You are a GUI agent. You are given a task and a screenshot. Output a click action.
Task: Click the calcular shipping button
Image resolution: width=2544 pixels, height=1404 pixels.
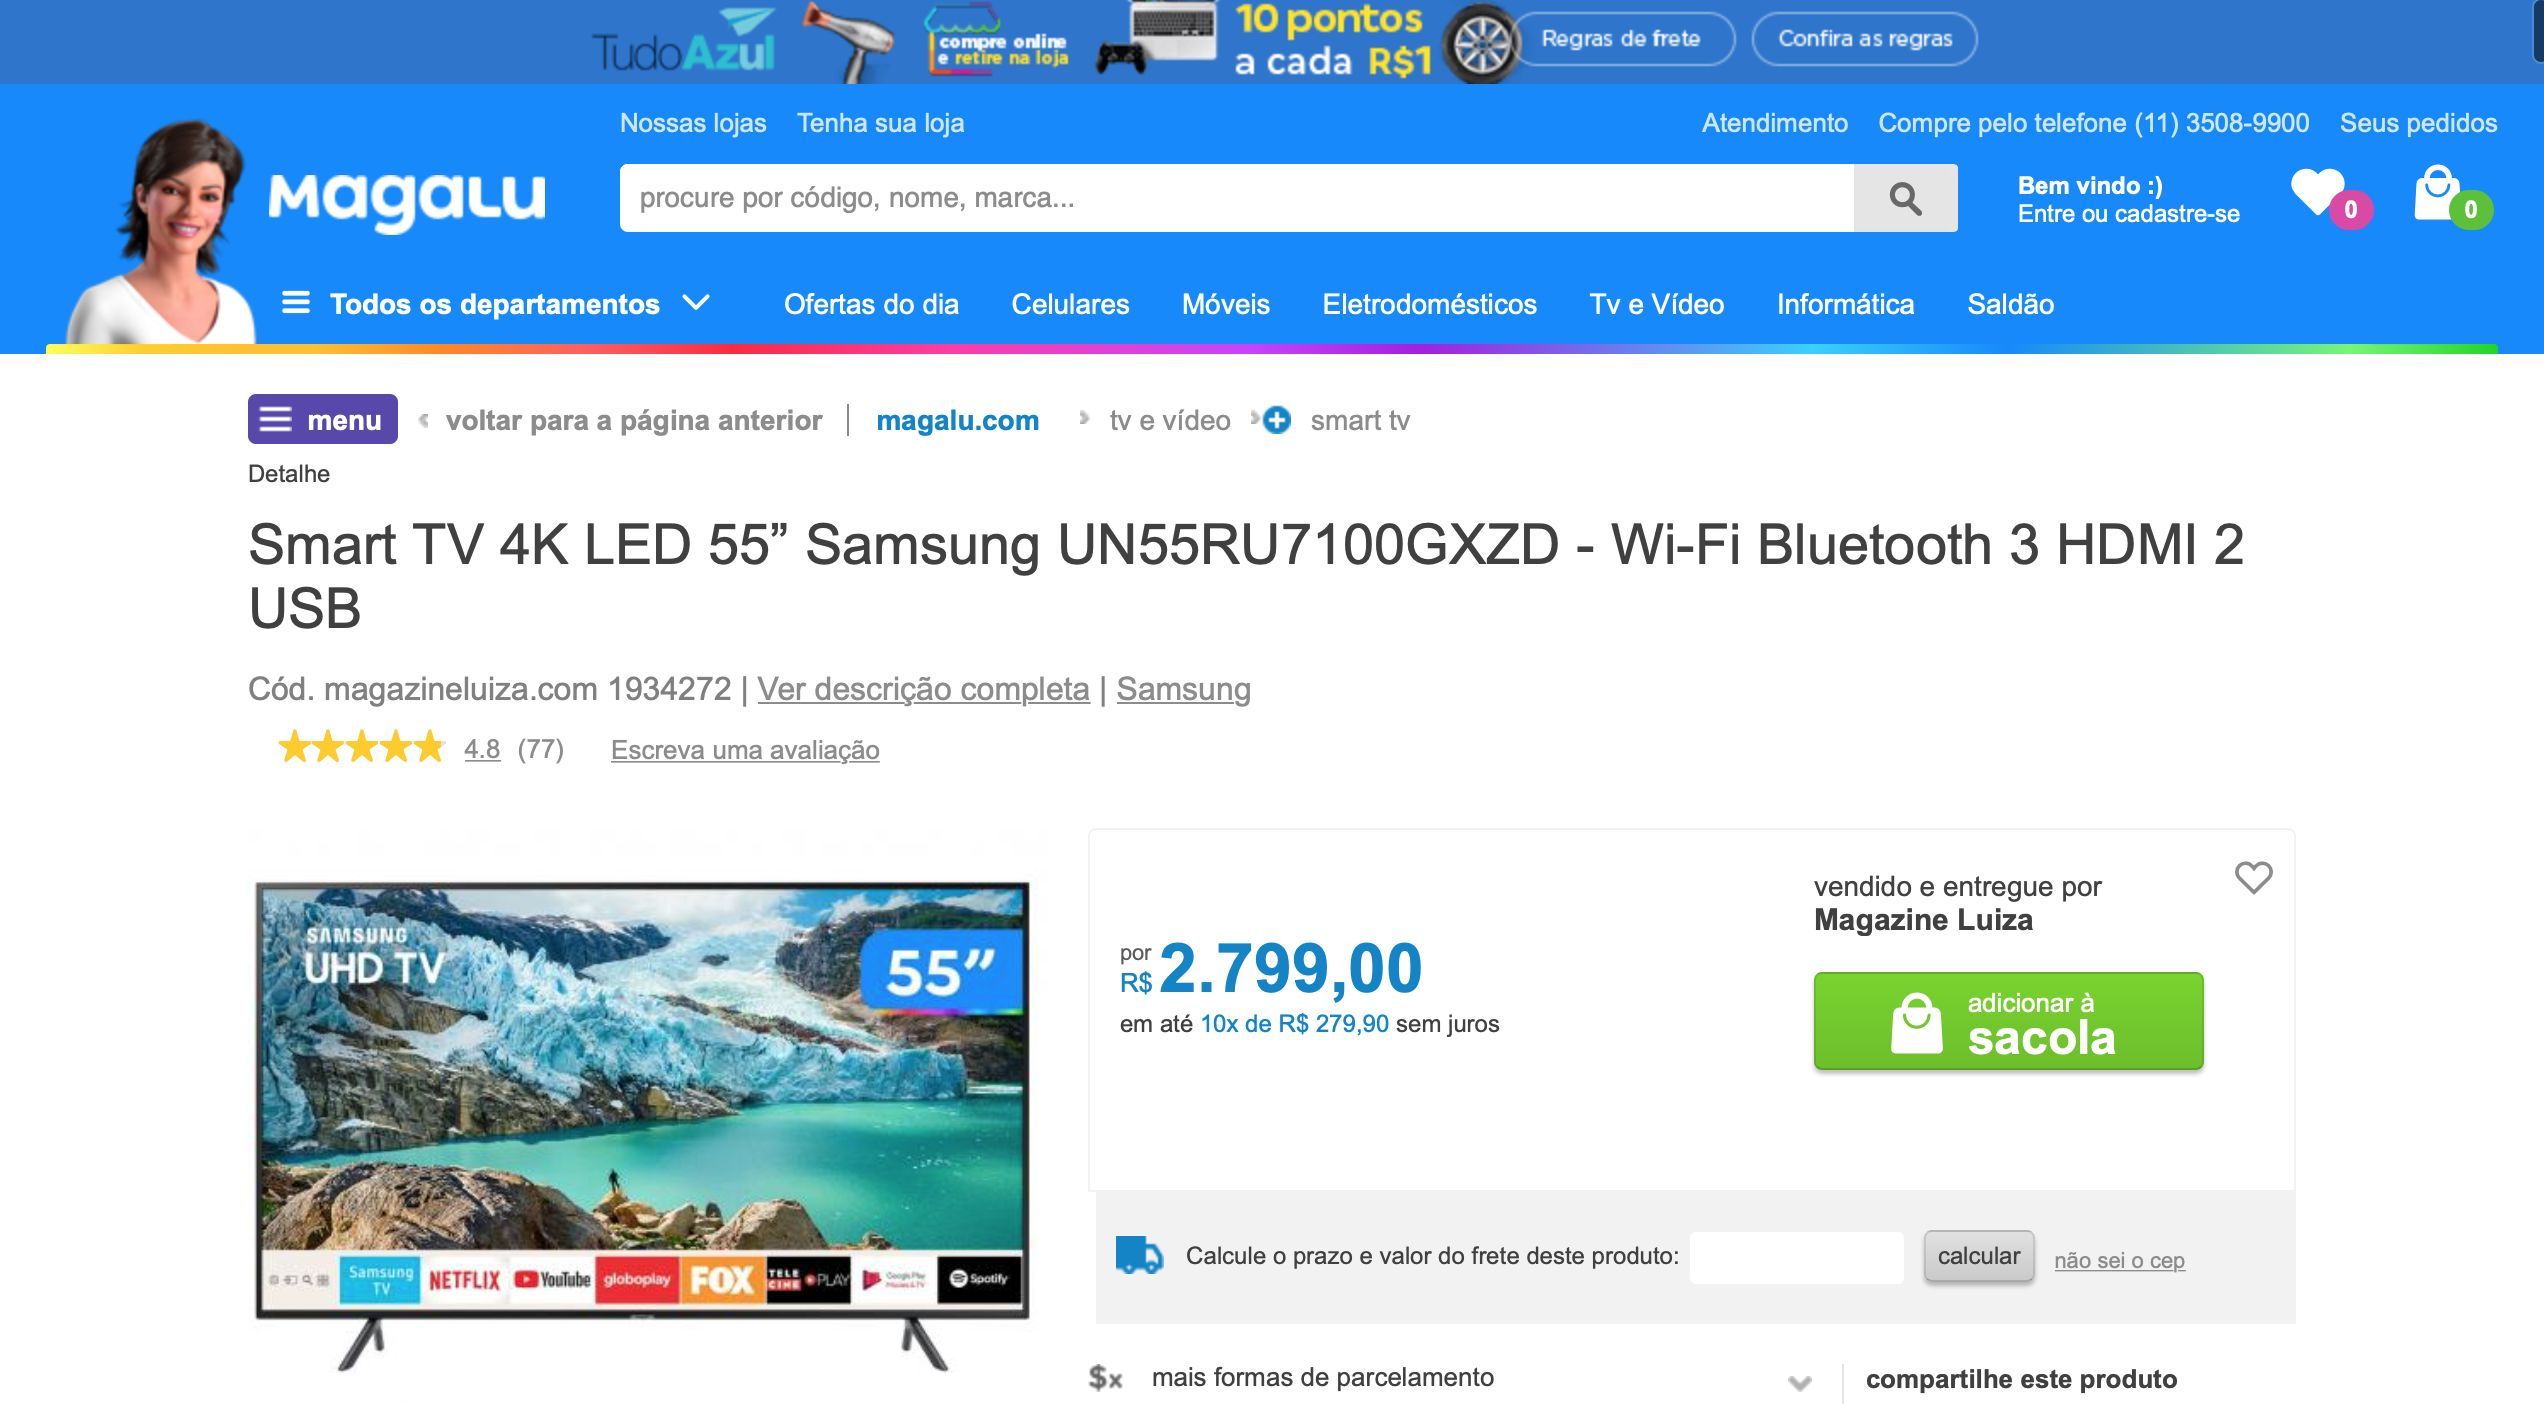[1978, 1256]
